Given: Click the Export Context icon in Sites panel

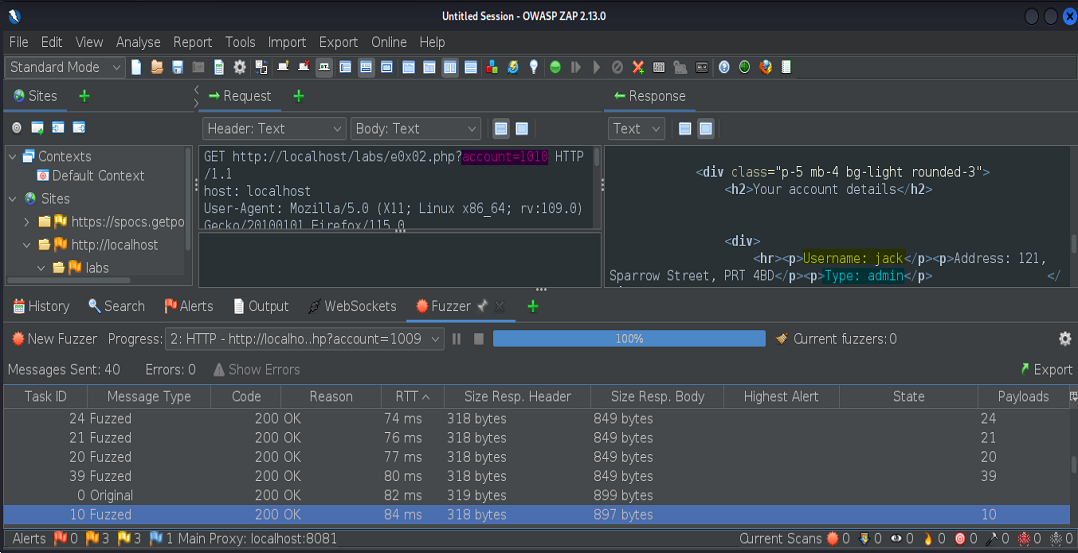Looking at the screenshot, I should (x=79, y=128).
